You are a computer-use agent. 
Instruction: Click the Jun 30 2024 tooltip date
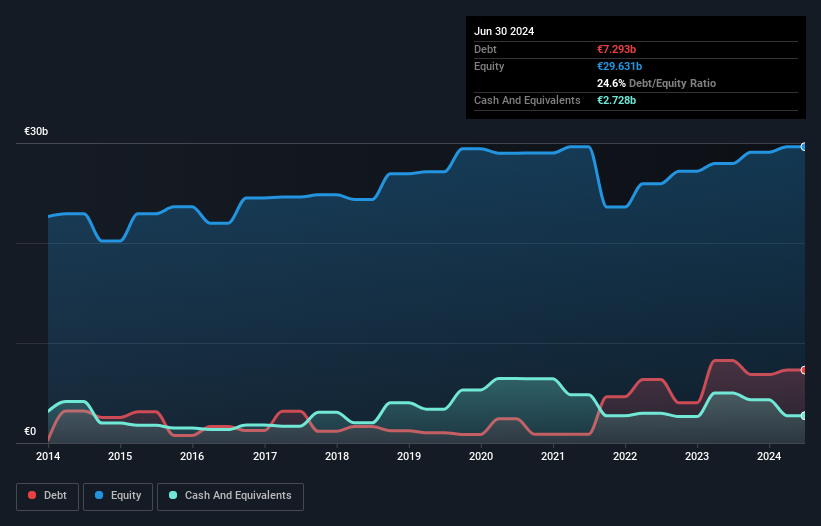pyautogui.click(x=504, y=31)
